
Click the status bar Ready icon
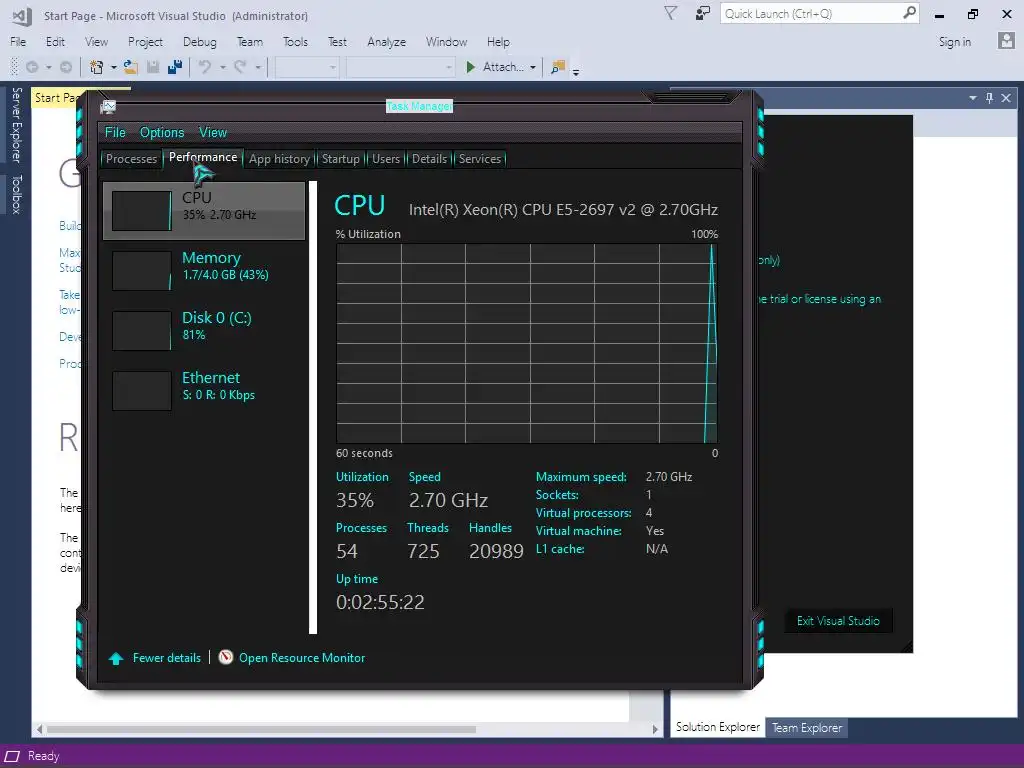pyautogui.click(x=13, y=756)
